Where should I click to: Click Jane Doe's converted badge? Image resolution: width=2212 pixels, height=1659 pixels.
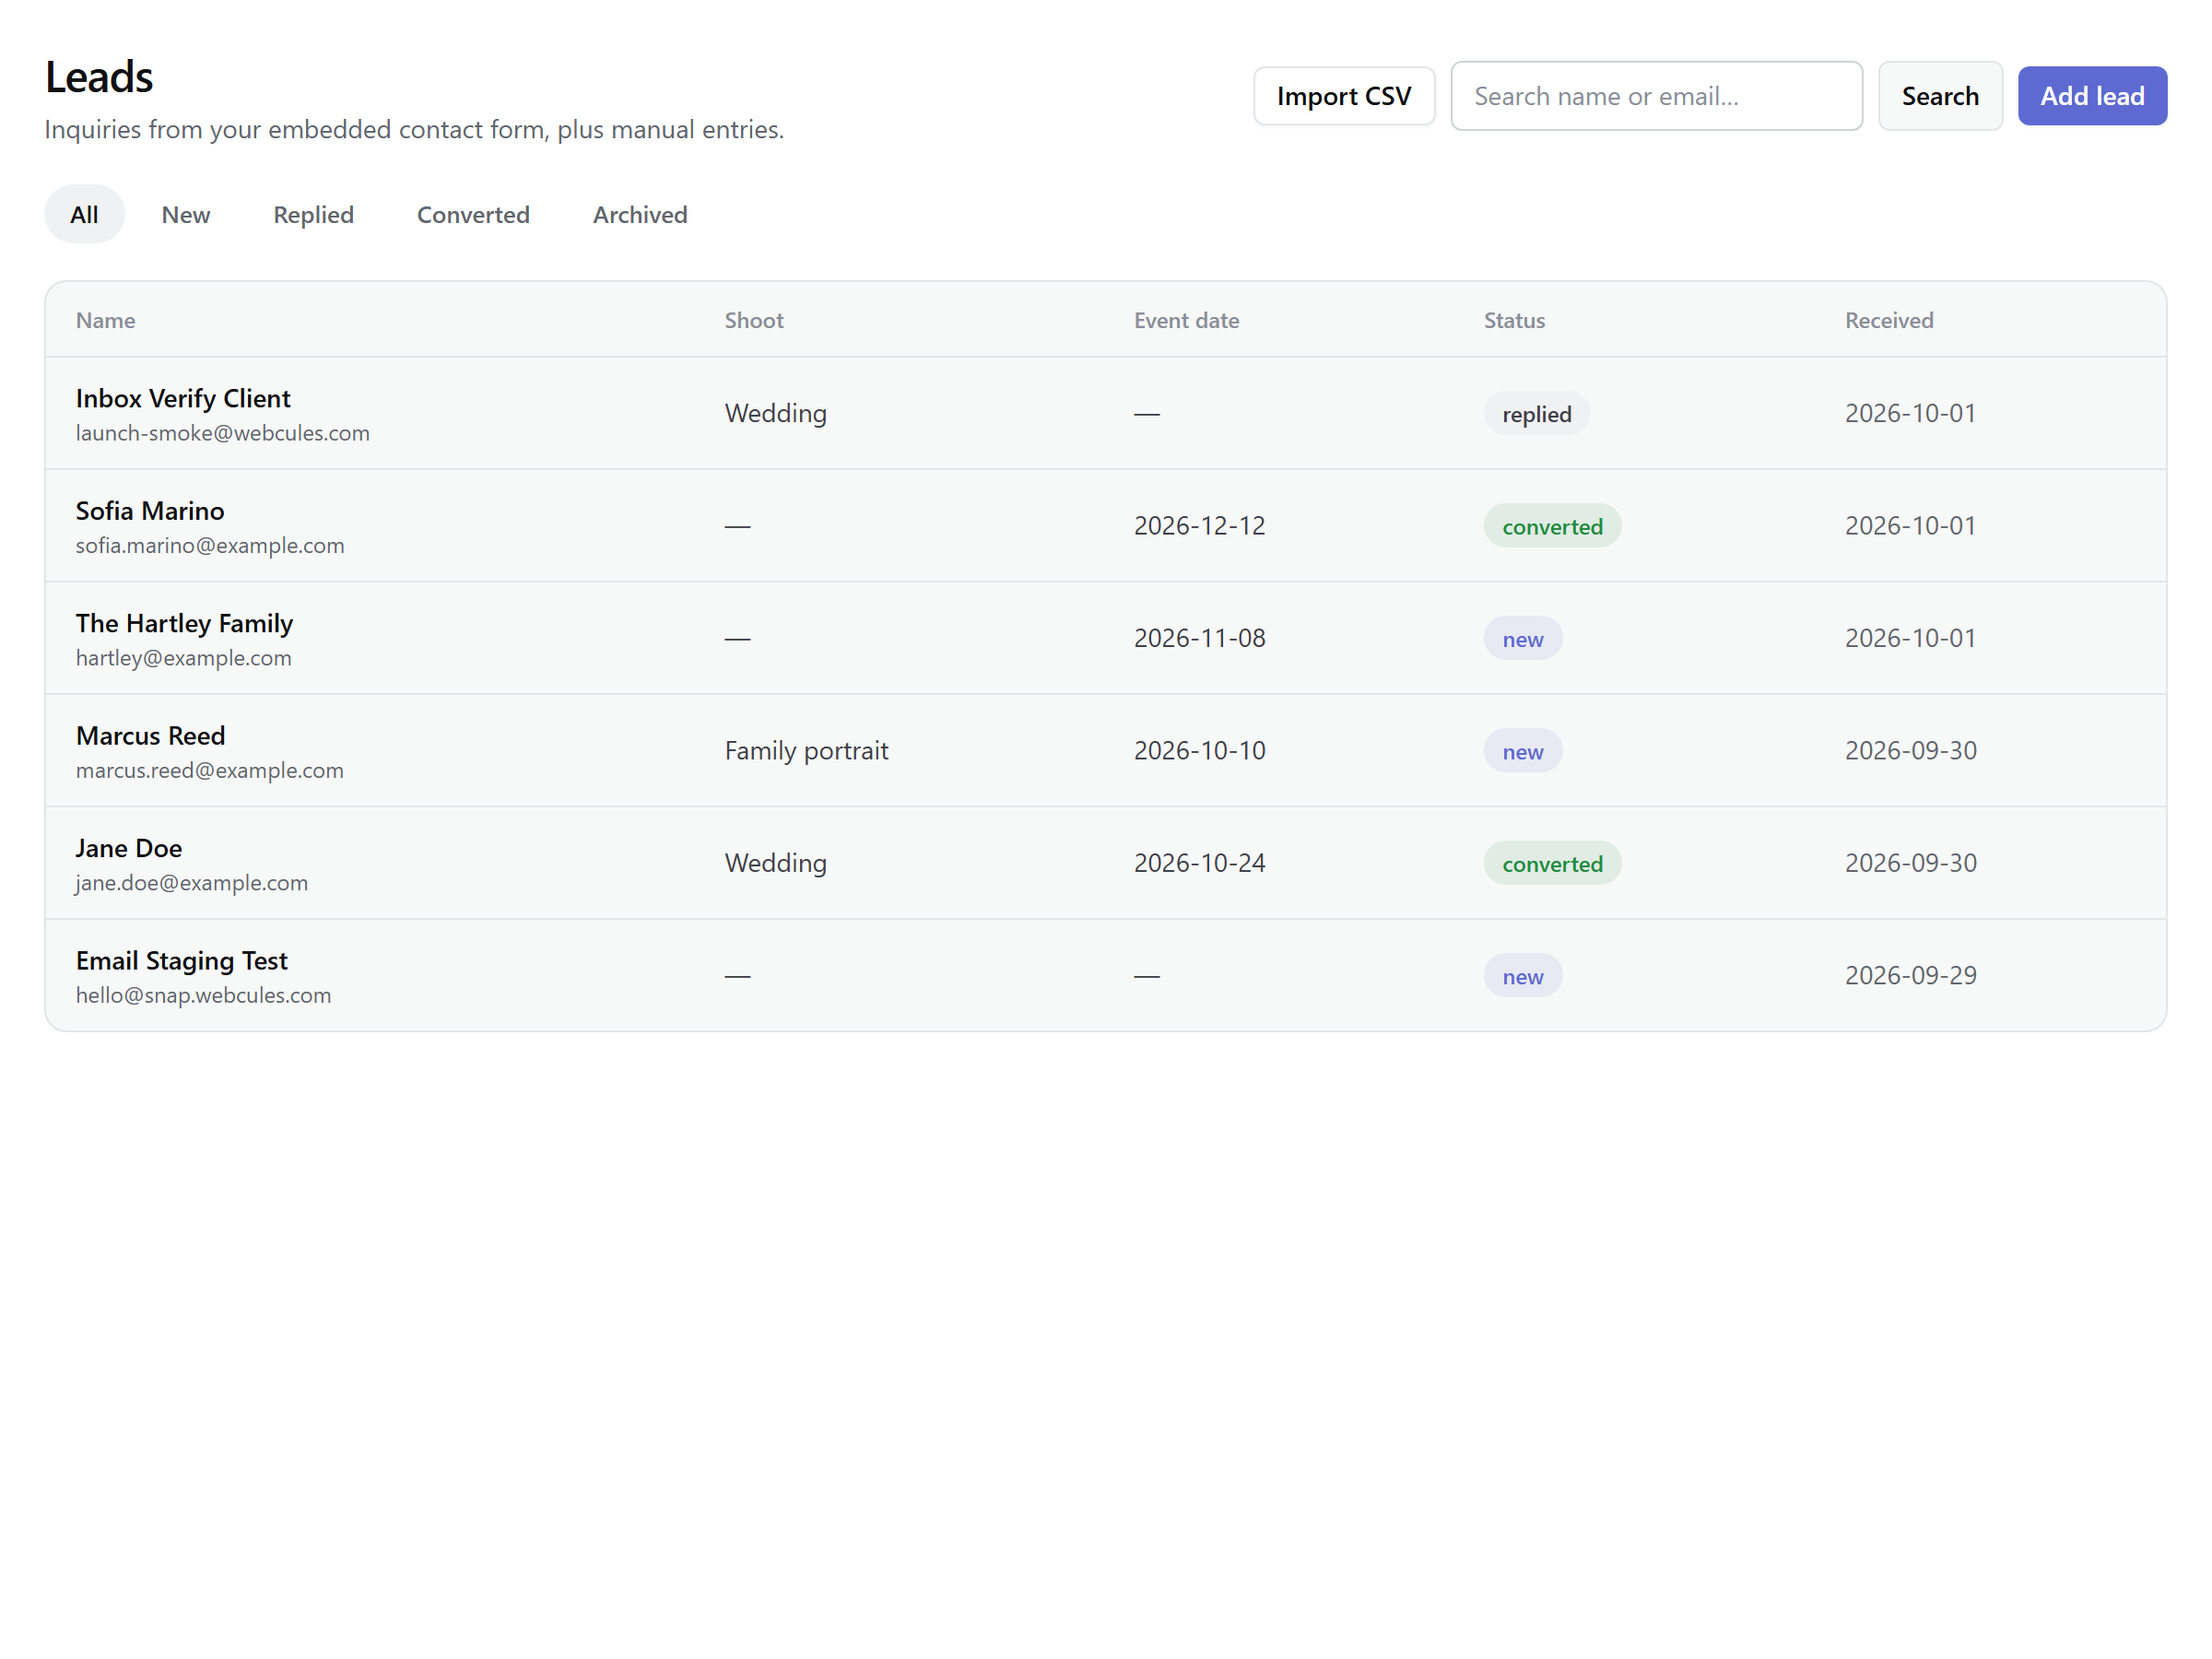[x=1552, y=864]
